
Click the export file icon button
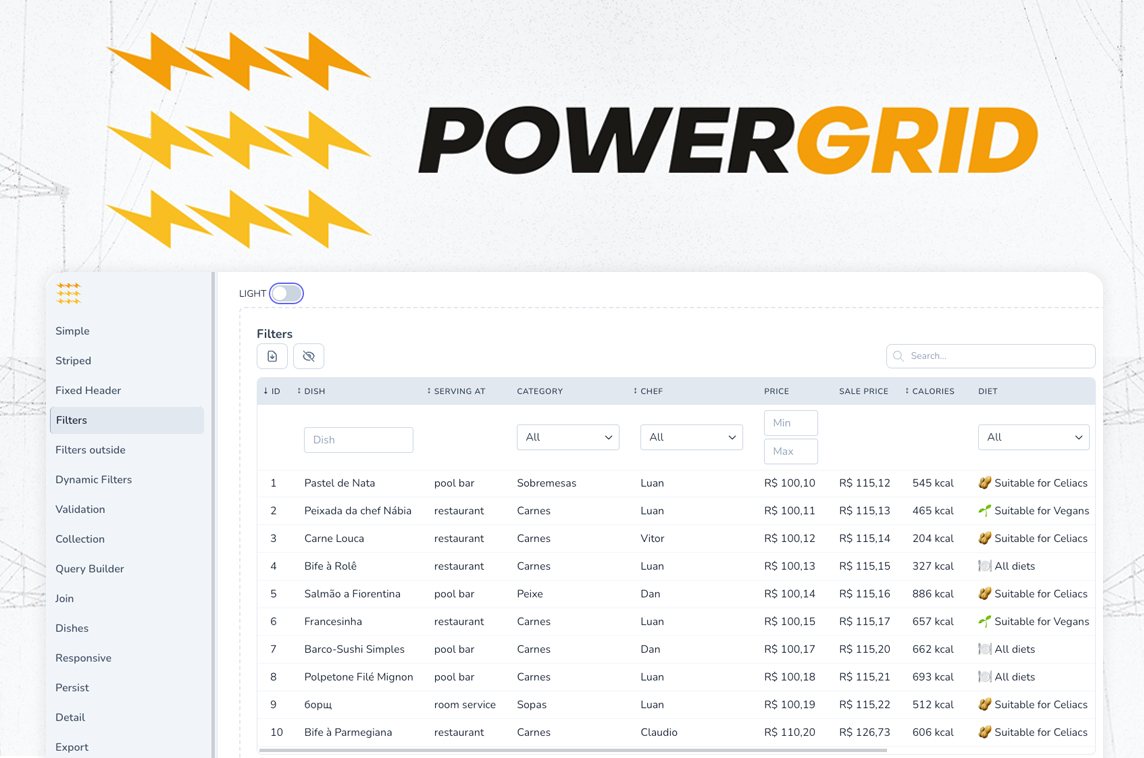[x=272, y=356]
